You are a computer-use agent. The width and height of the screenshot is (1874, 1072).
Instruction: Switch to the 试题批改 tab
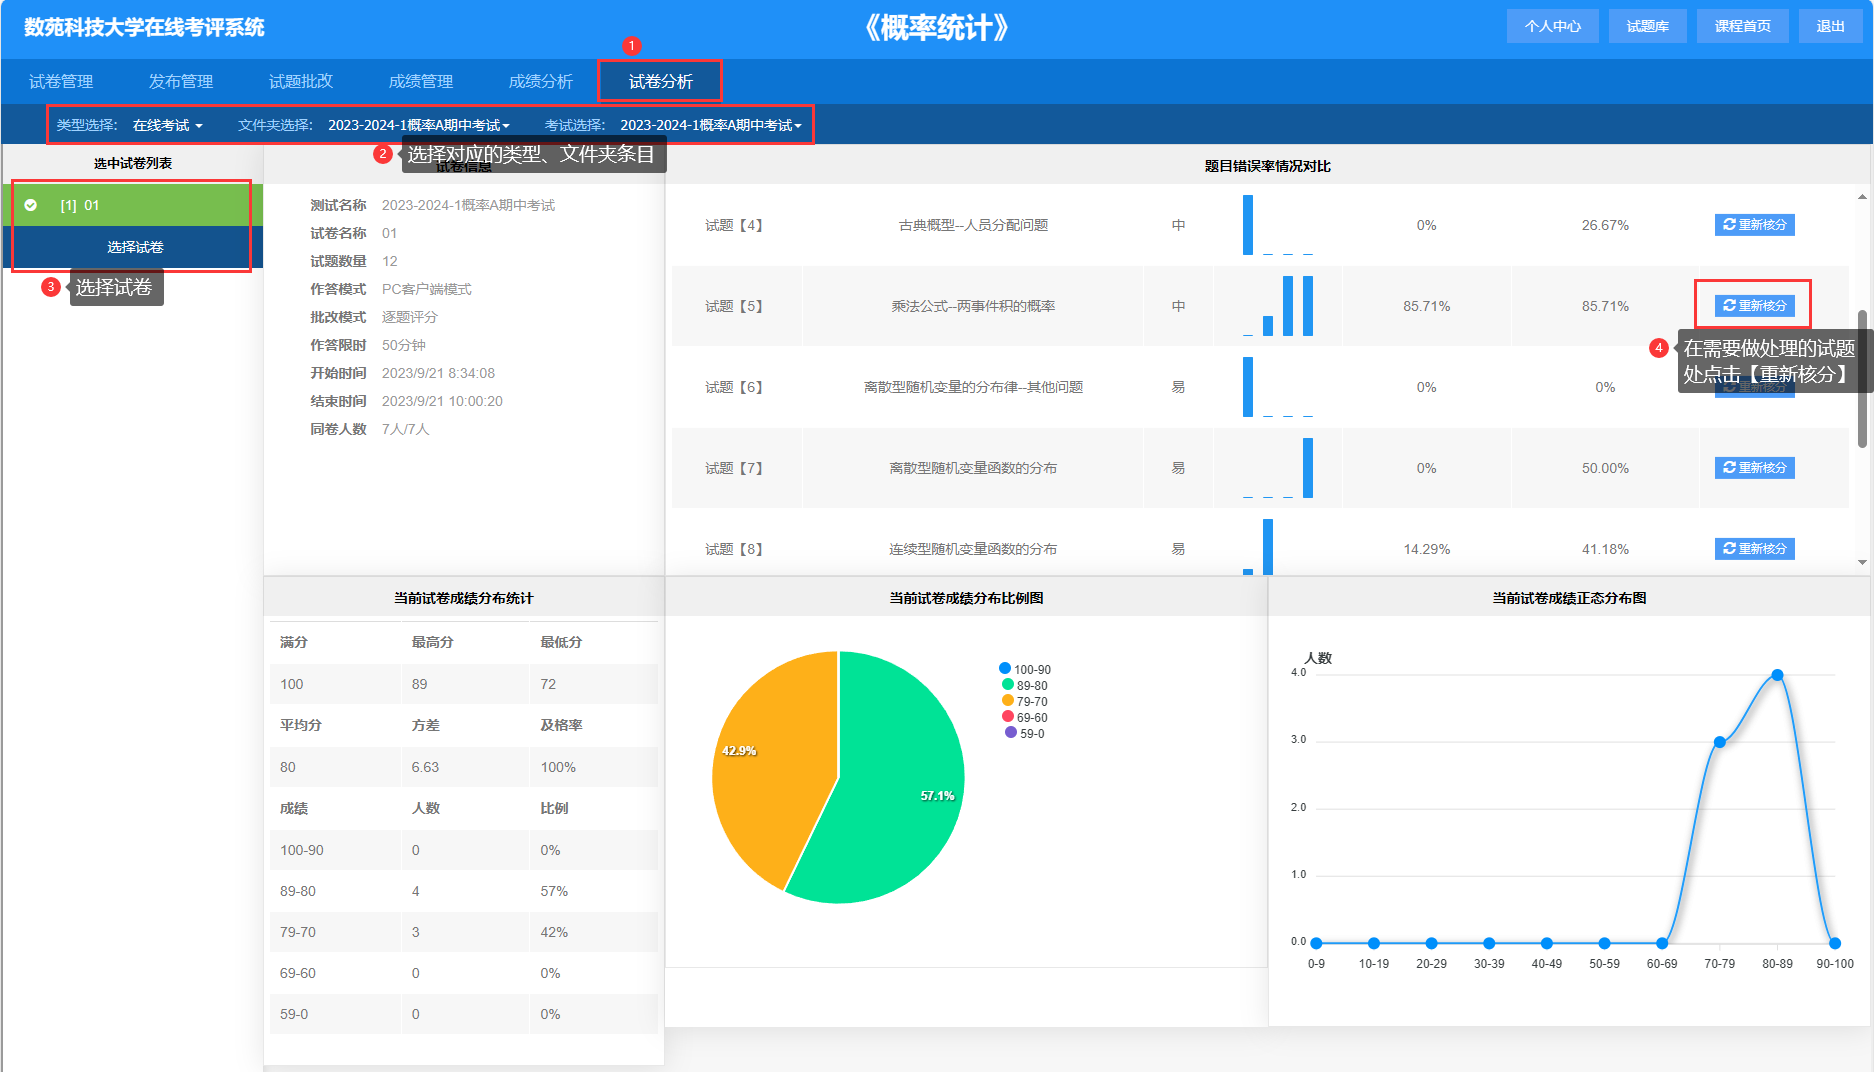pos(301,82)
